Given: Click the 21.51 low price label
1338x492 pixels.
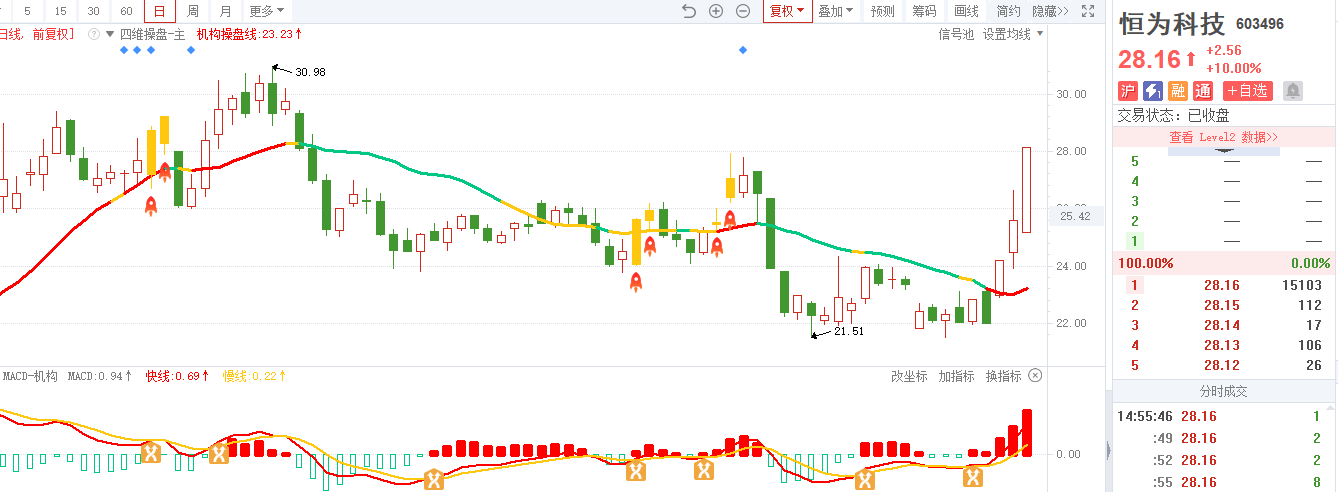Looking at the screenshot, I should [848, 331].
